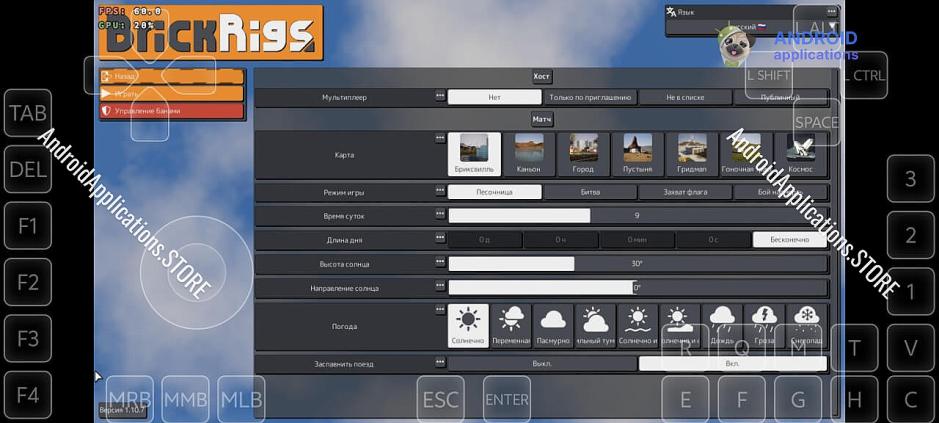Set multiplayer to Нет

coord(495,97)
